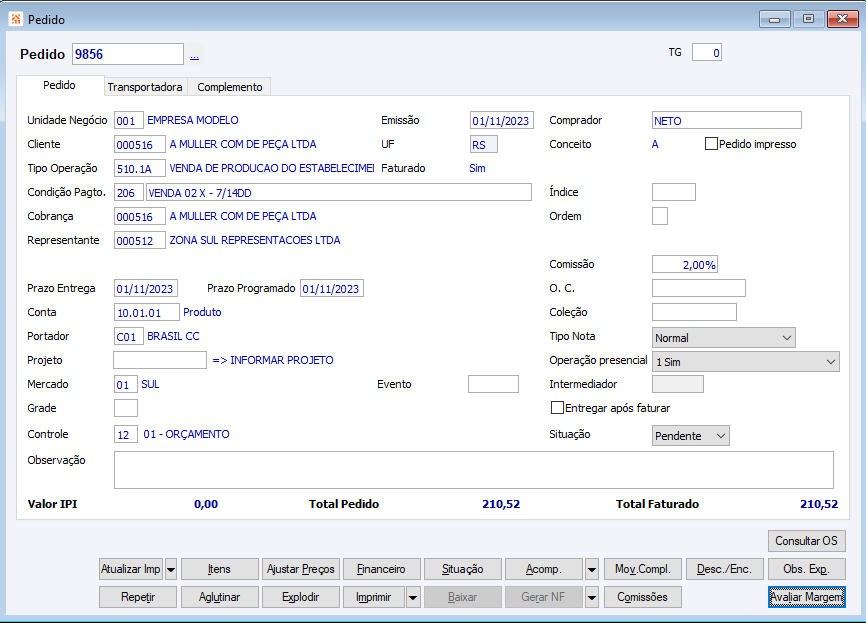
Task: Click the Repetir button
Action: pos(138,597)
